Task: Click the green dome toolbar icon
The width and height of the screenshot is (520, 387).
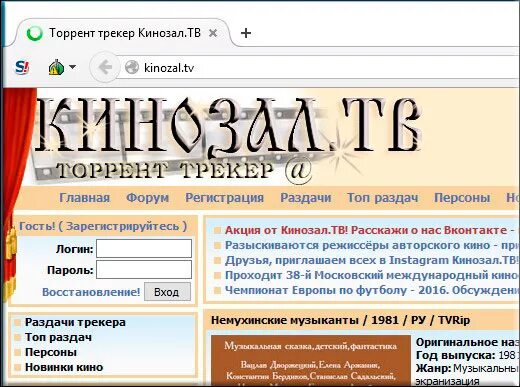Action: coord(56,67)
